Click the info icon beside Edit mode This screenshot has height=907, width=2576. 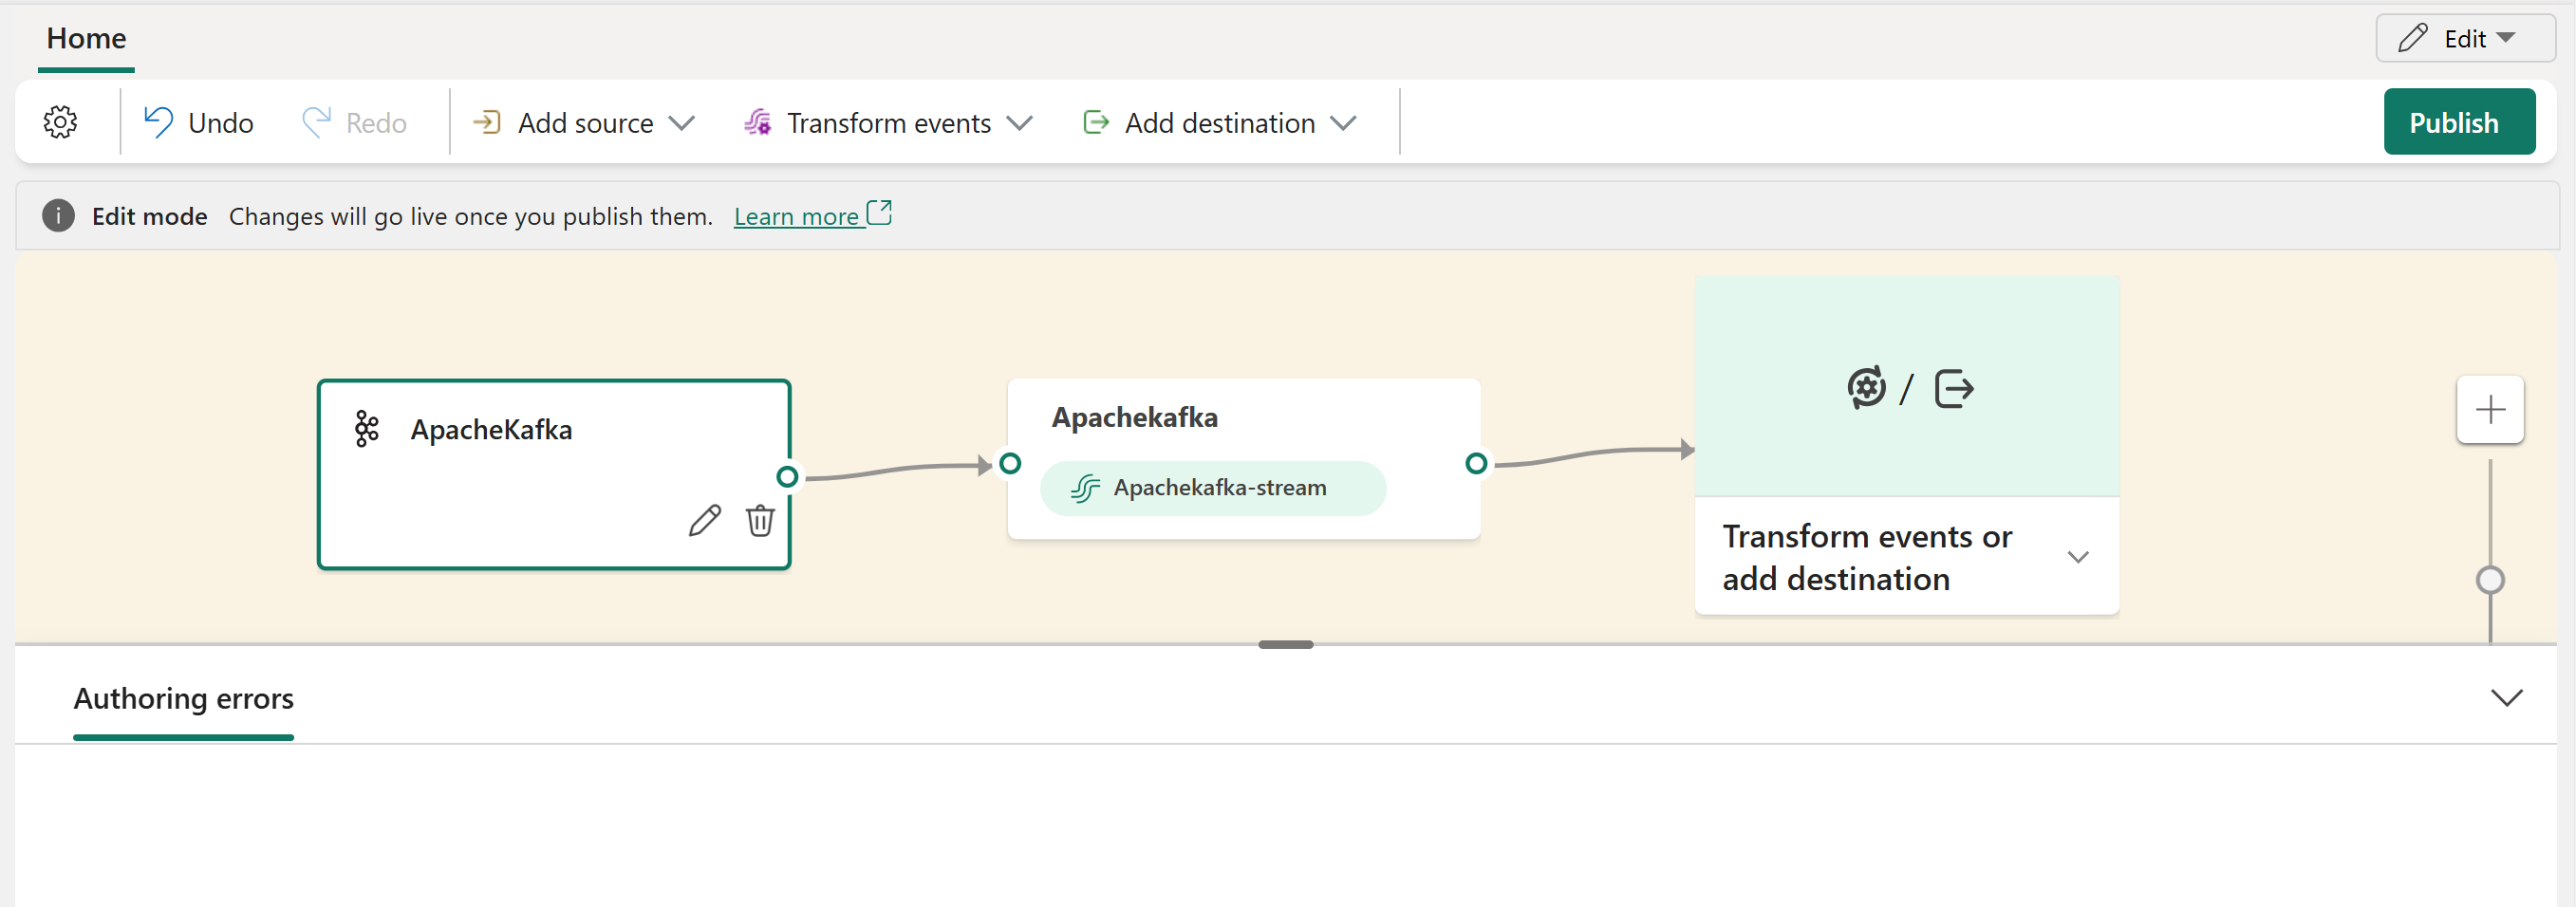pos(58,215)
